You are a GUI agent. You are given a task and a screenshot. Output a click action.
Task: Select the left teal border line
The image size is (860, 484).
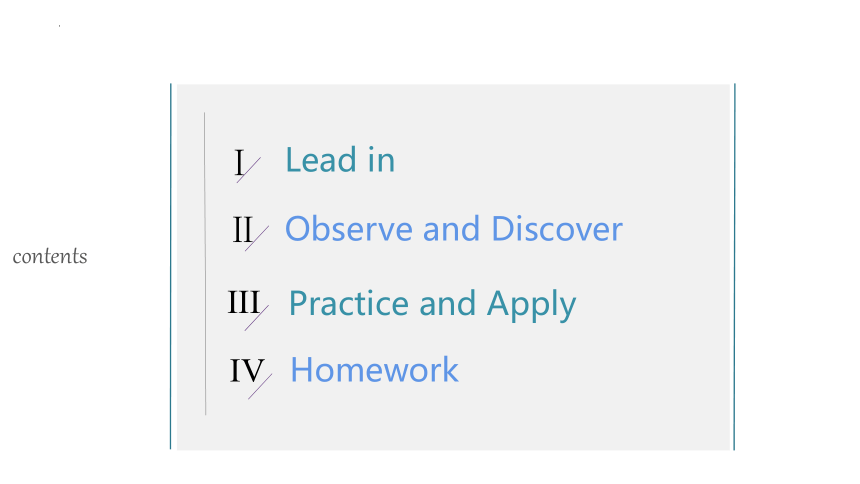[x=171, y=267]
